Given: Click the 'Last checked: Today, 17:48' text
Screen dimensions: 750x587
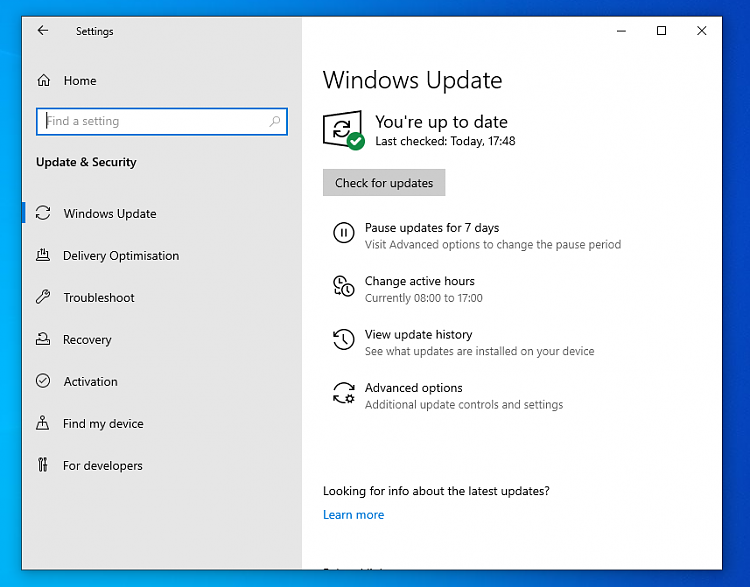Looking at the screenshot, I should [x=445, y=141].
